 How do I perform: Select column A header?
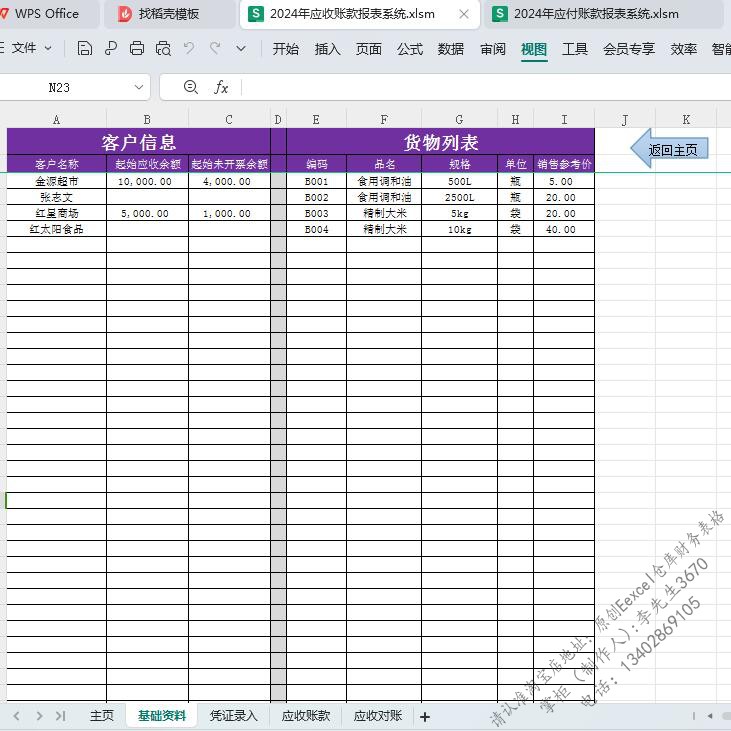56,120
